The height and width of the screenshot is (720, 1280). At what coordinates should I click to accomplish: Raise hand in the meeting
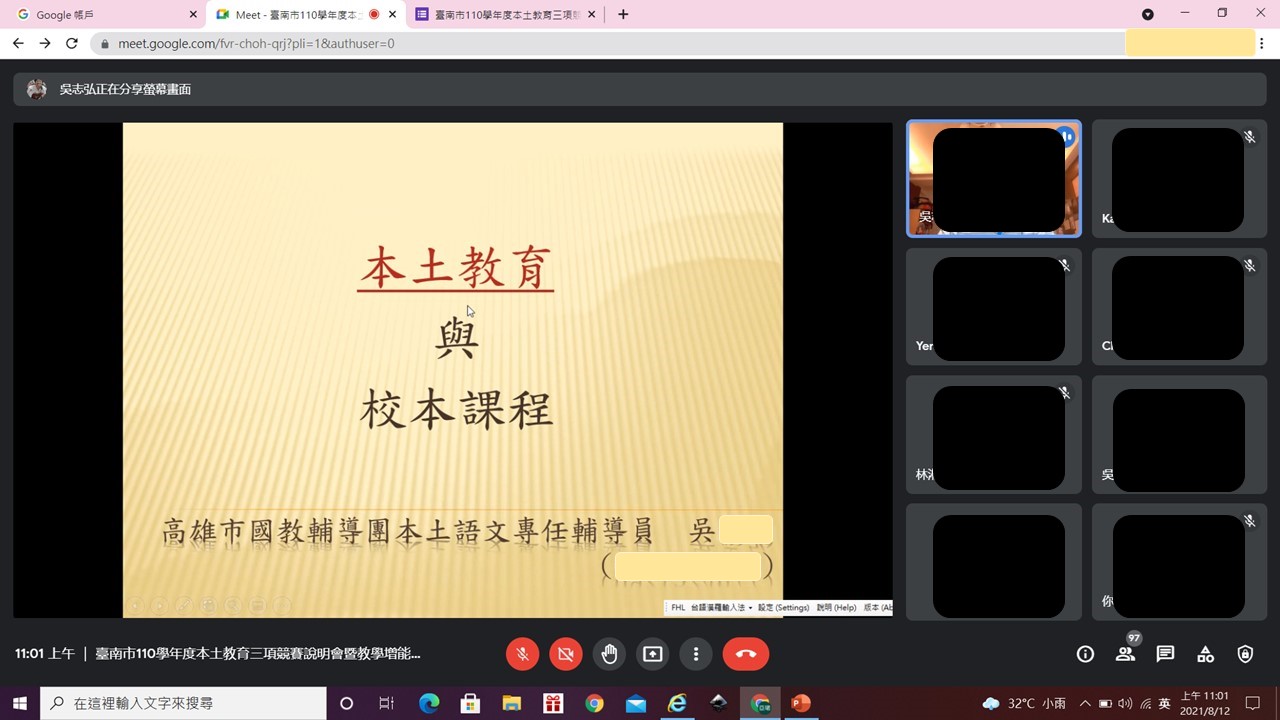coord(609,654)
